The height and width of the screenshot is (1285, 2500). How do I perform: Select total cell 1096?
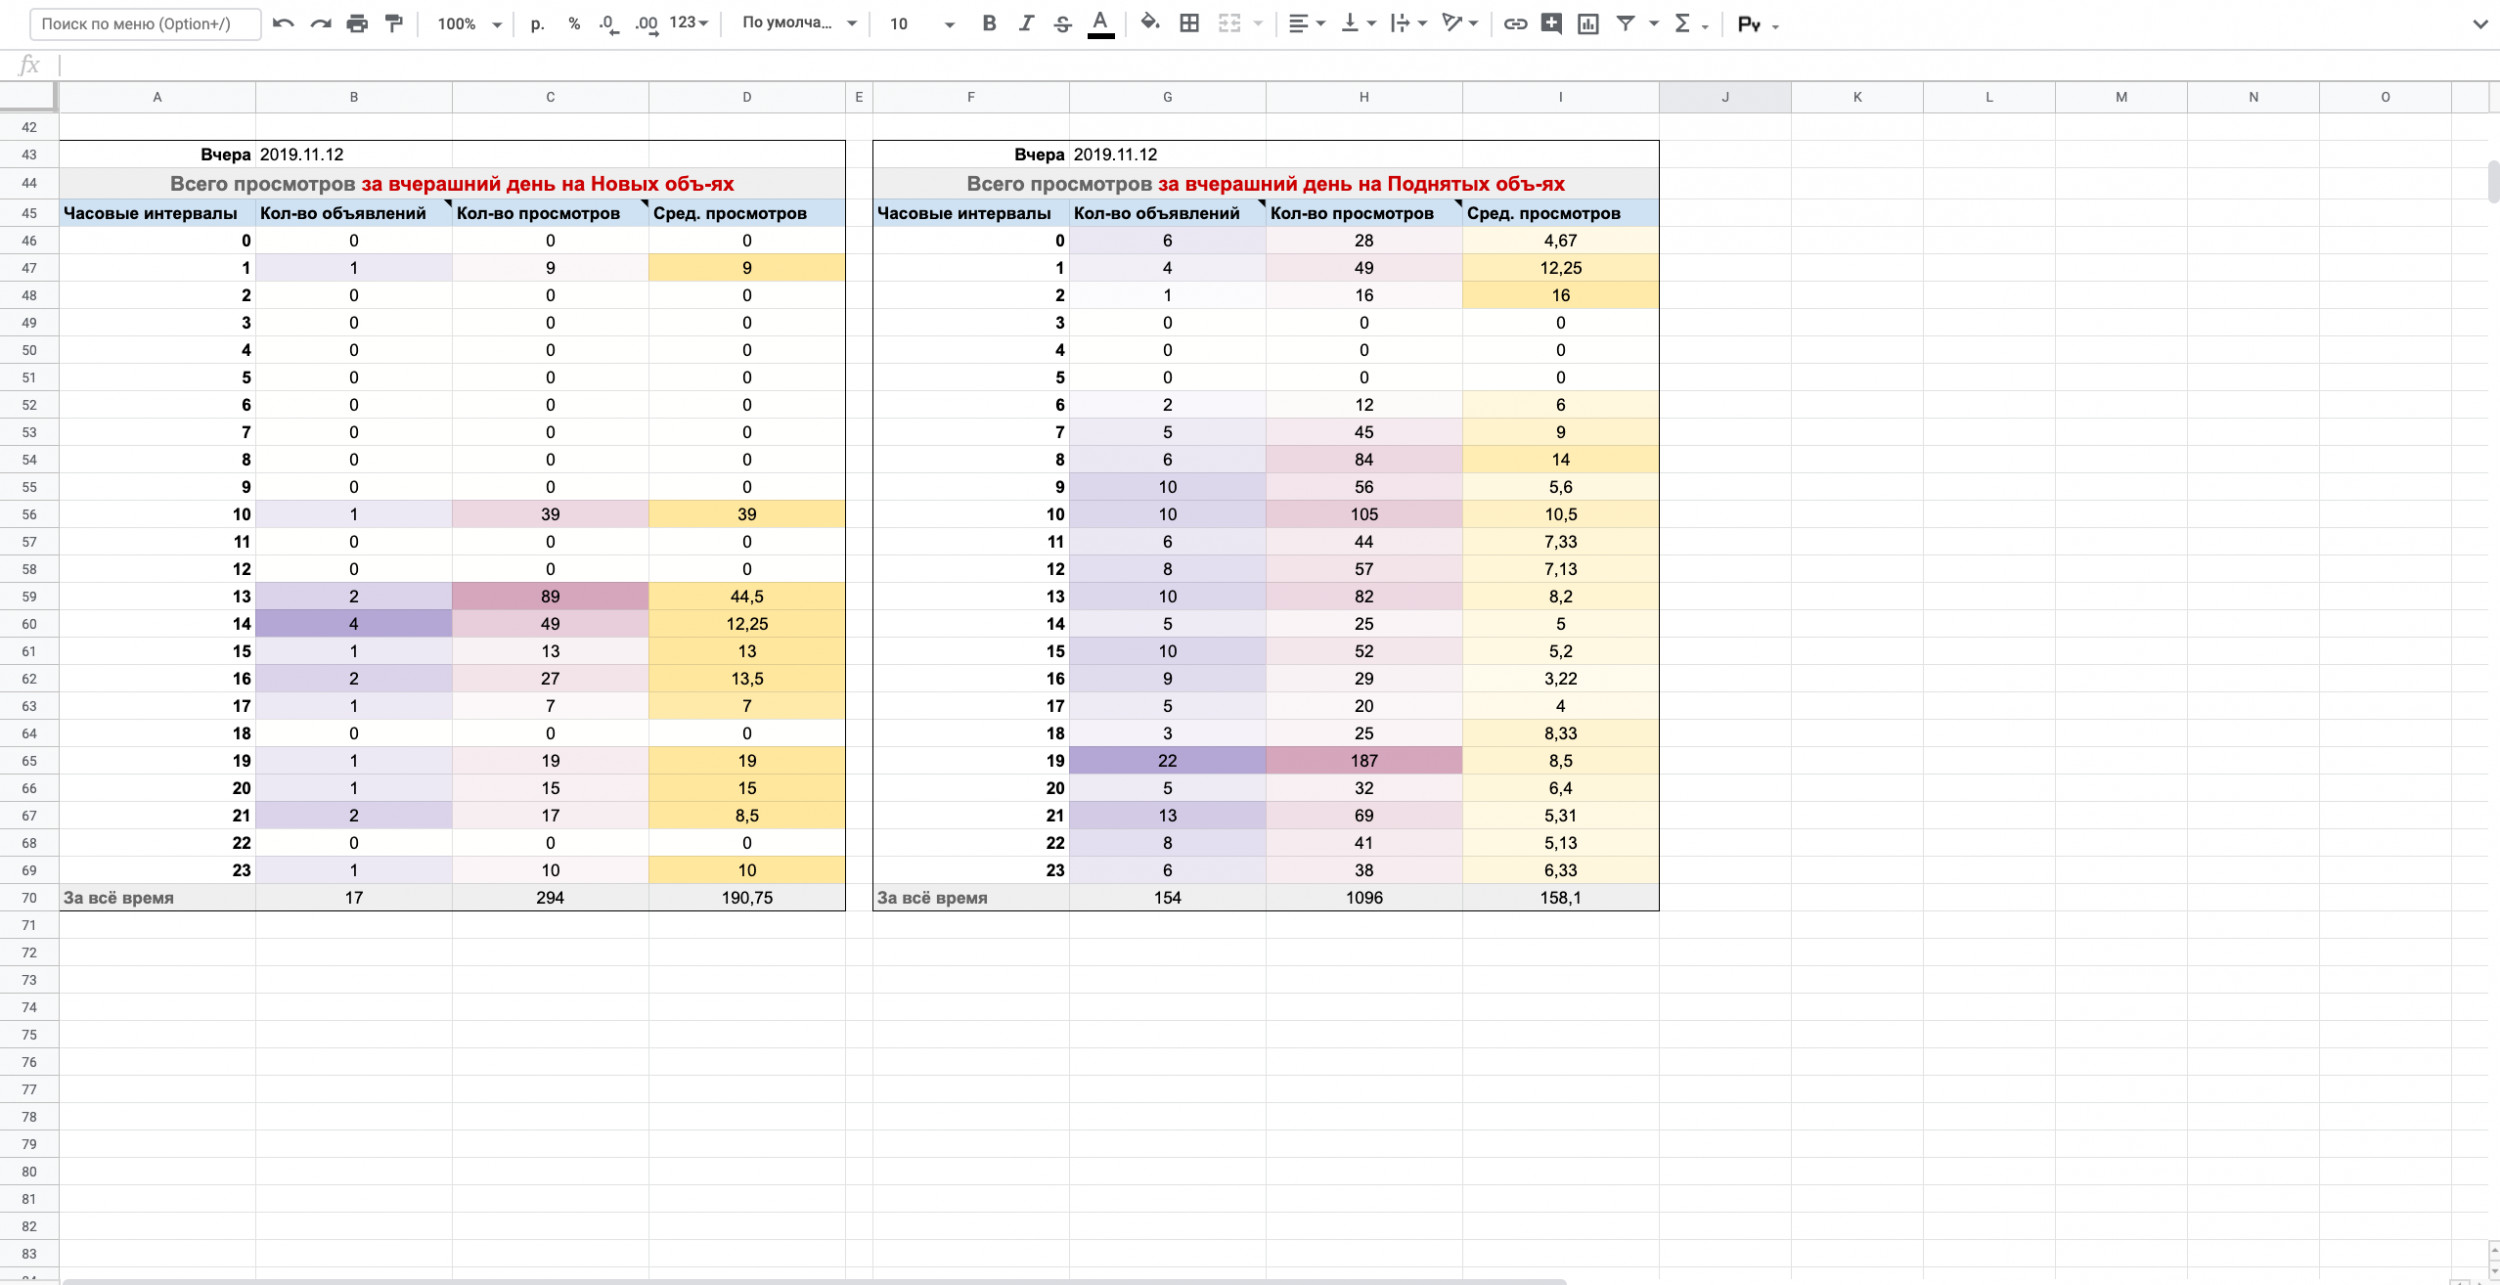[x=1364, y=898]
